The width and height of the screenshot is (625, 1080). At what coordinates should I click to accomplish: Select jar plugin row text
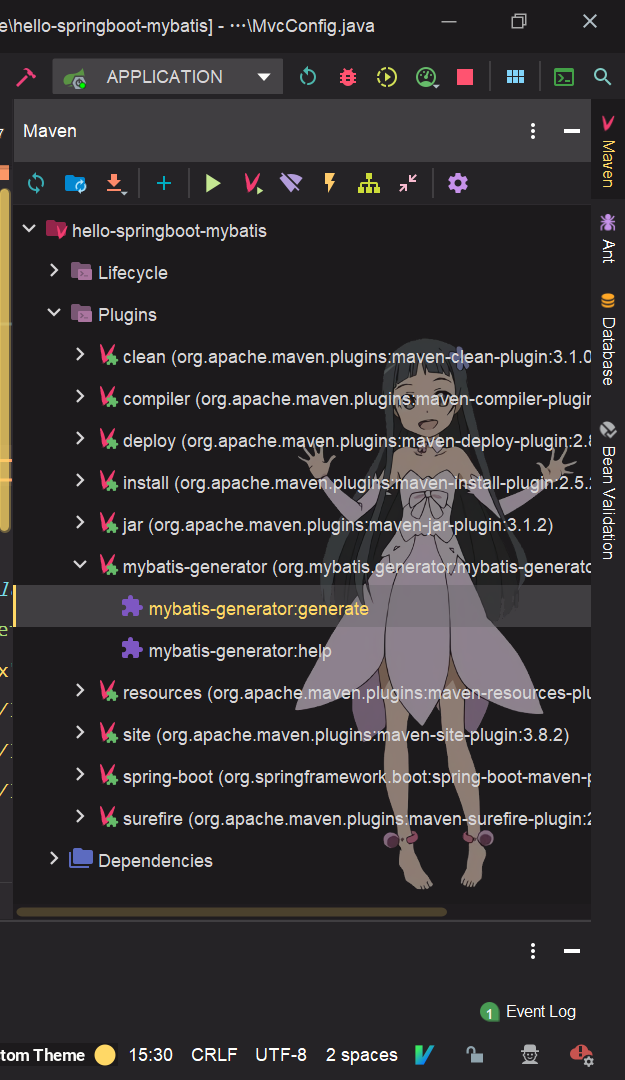[x=338, y=525]
